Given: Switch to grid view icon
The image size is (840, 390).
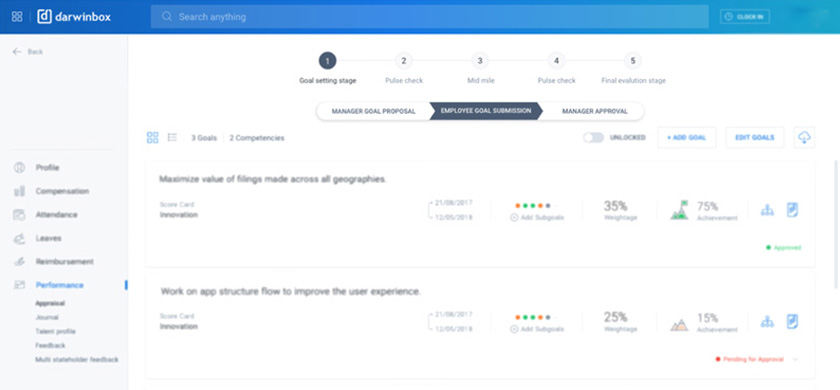Looking at the screenshot, I should click(153, 138).
